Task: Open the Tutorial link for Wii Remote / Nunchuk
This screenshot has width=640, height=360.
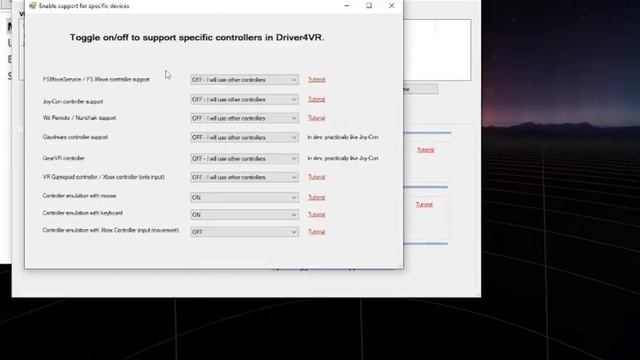Action: coord(316,118)
